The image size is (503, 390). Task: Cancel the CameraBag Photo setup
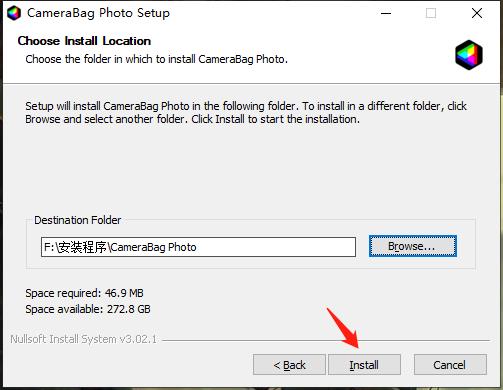click(x=450, y=365)
